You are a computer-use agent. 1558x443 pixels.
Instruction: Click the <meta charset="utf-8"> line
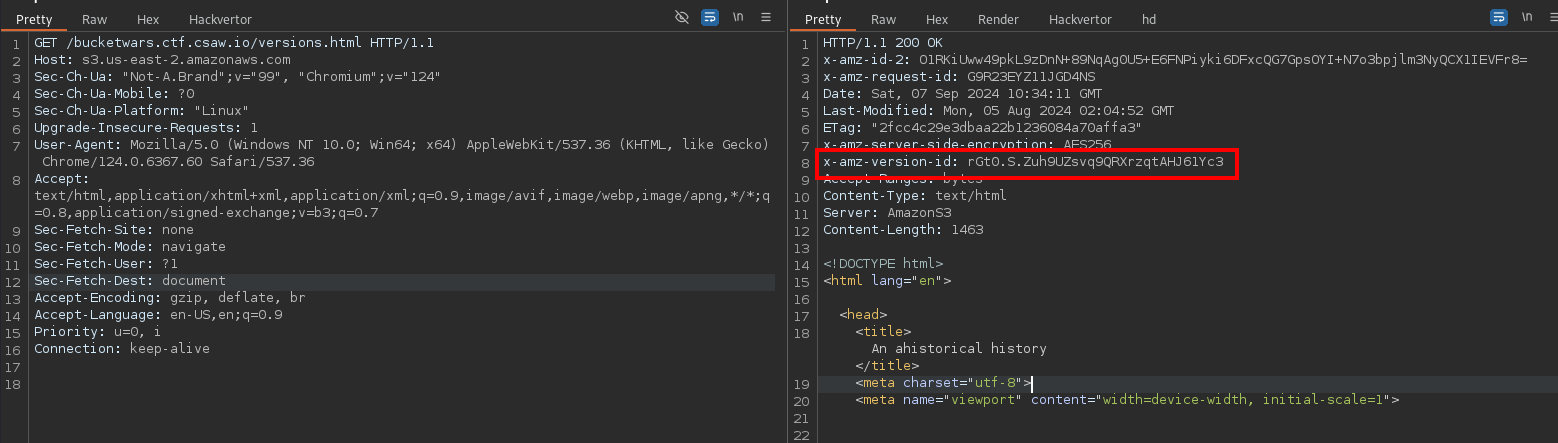pos(943,383)
